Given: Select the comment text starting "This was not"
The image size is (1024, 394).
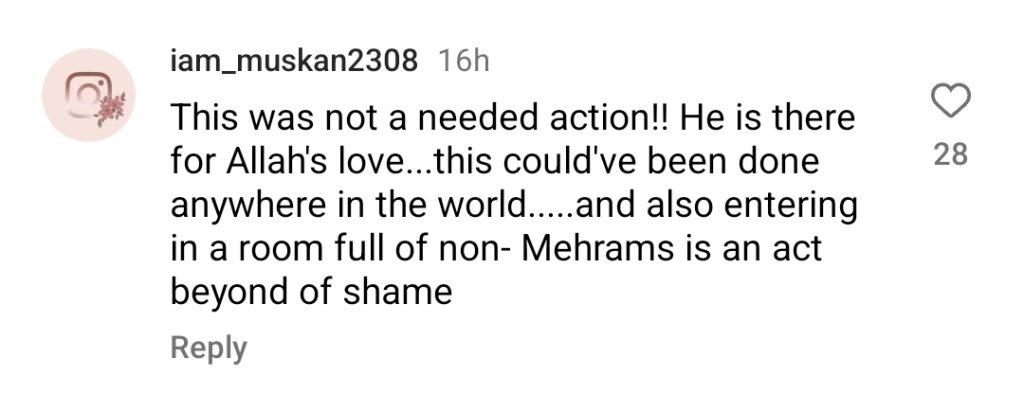Looking at the screenshot, I should pos(513,205).
